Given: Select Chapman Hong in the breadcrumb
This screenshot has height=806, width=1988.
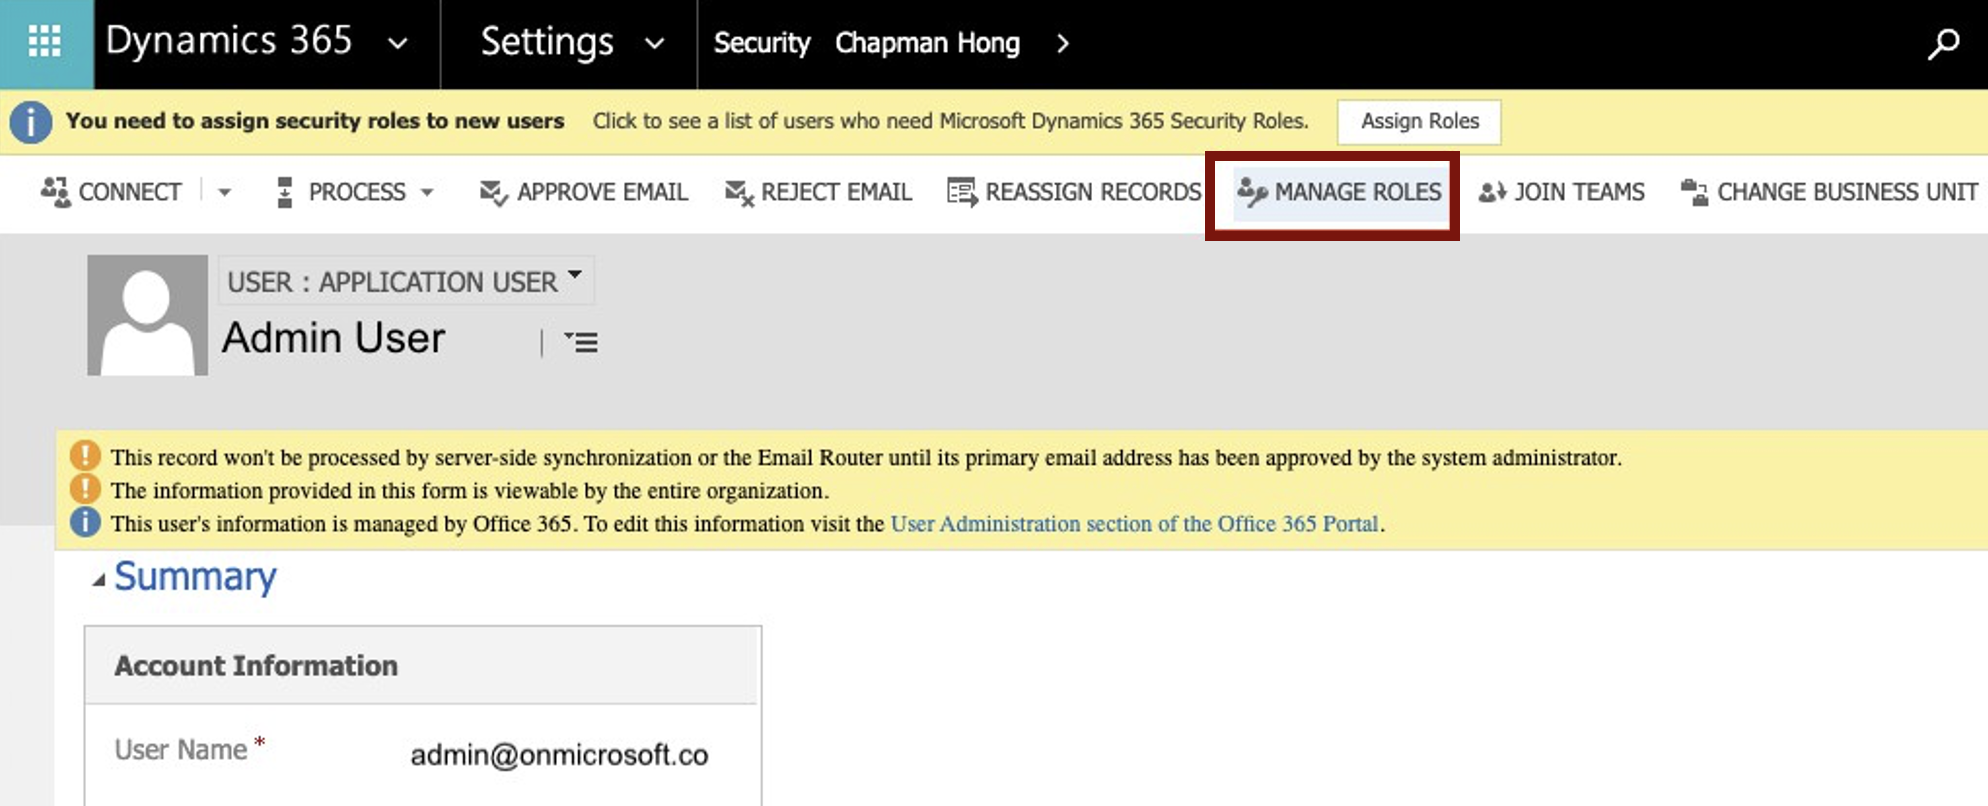Looking at the screenshot, I should click(927, 43).
